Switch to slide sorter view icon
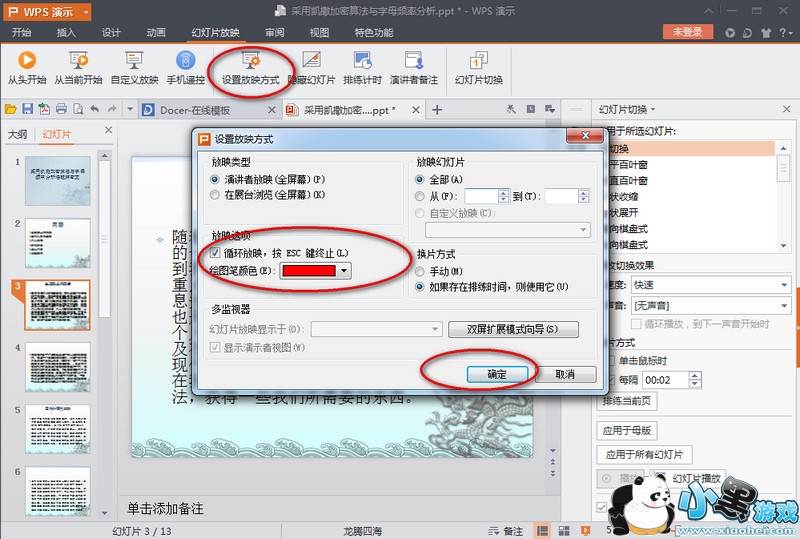The width and height of the screenshot is (800, 539). pos(564,531)
